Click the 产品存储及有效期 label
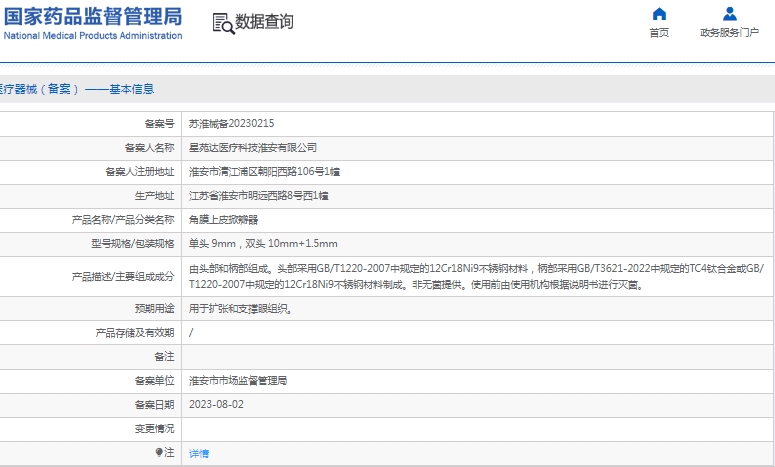The width and height of the screenshot is (775, 467). pyautogui.click(x=134, y=333)
